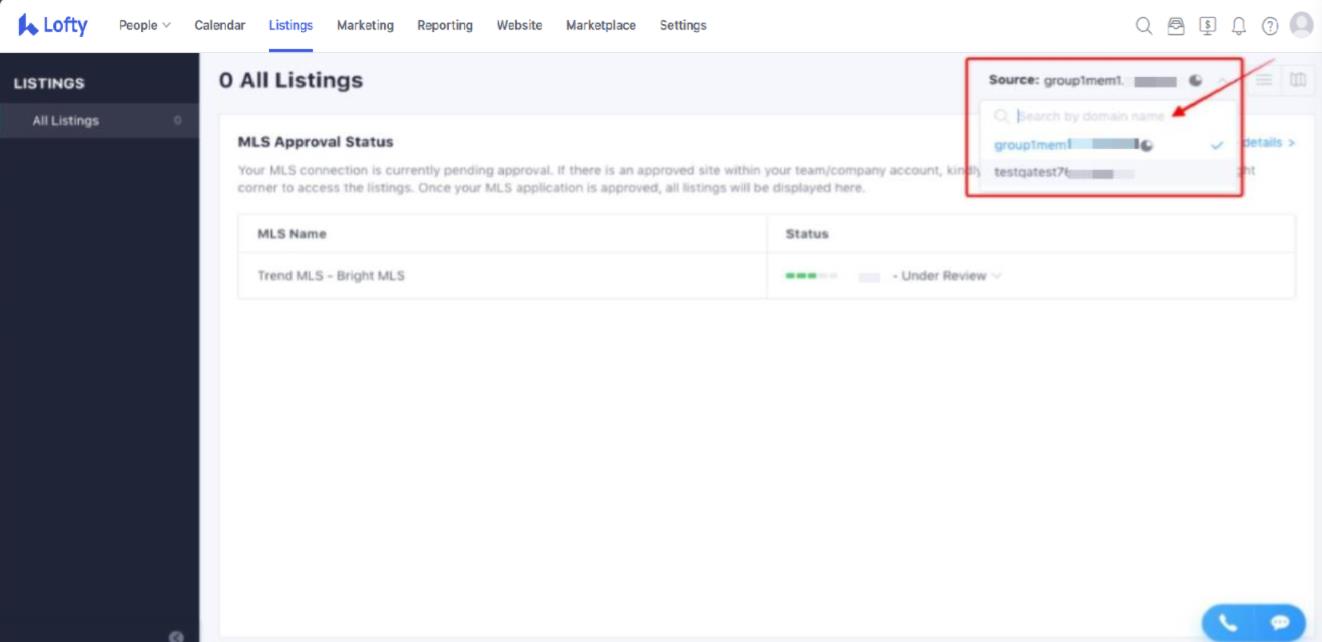
Task: Select All Listings in the sidebar
Action: (66, 121)
